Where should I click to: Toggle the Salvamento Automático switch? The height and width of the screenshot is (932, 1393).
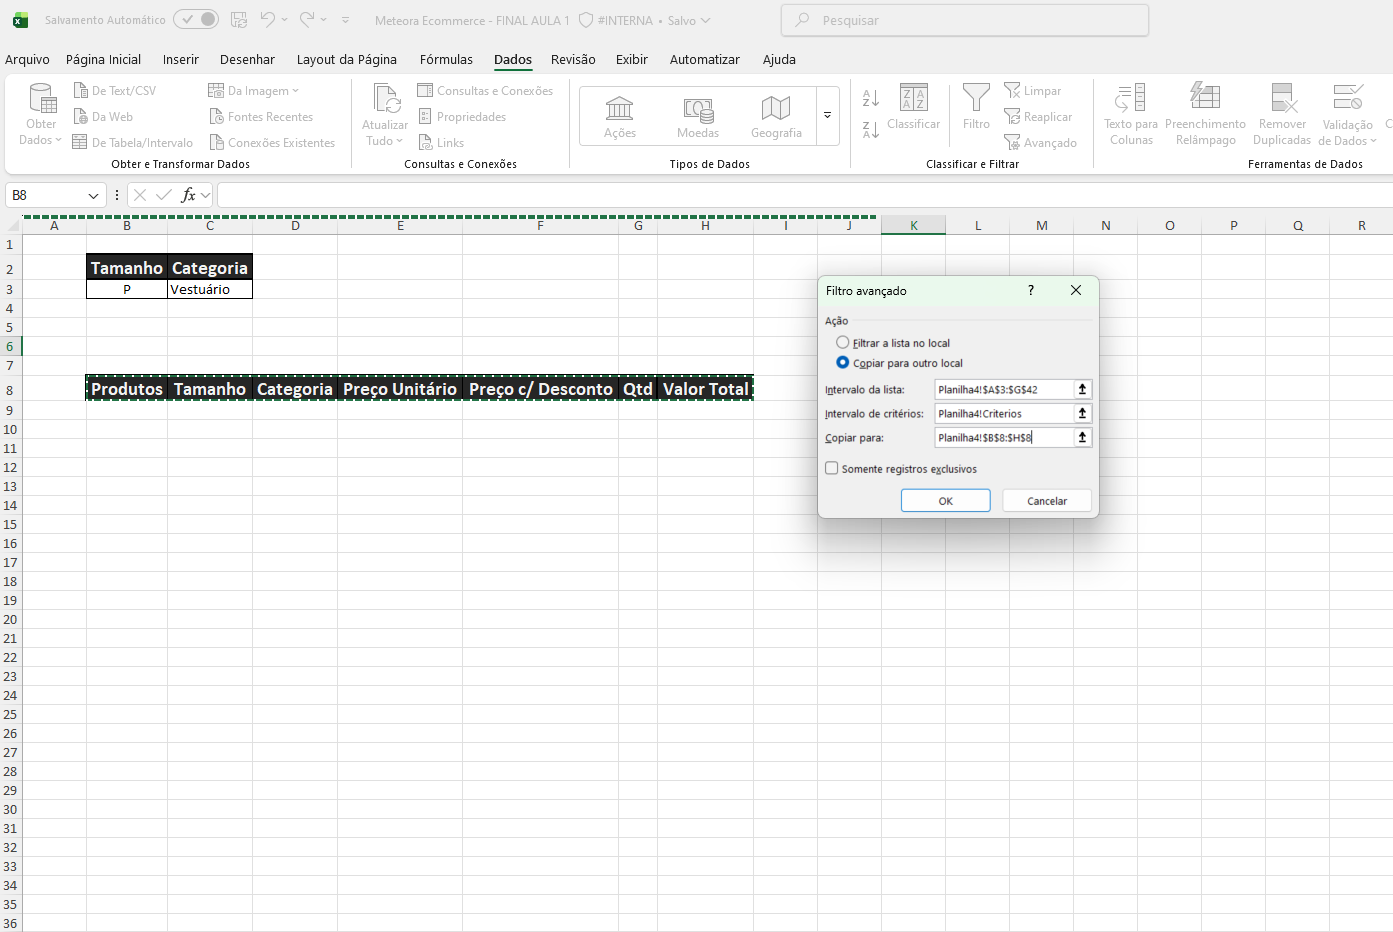pos(196,20)
